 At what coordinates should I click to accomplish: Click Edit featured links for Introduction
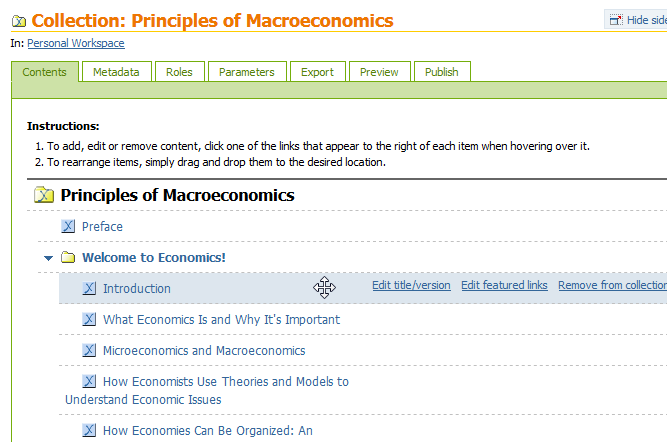pyautogui.click(x=504, y=285)
